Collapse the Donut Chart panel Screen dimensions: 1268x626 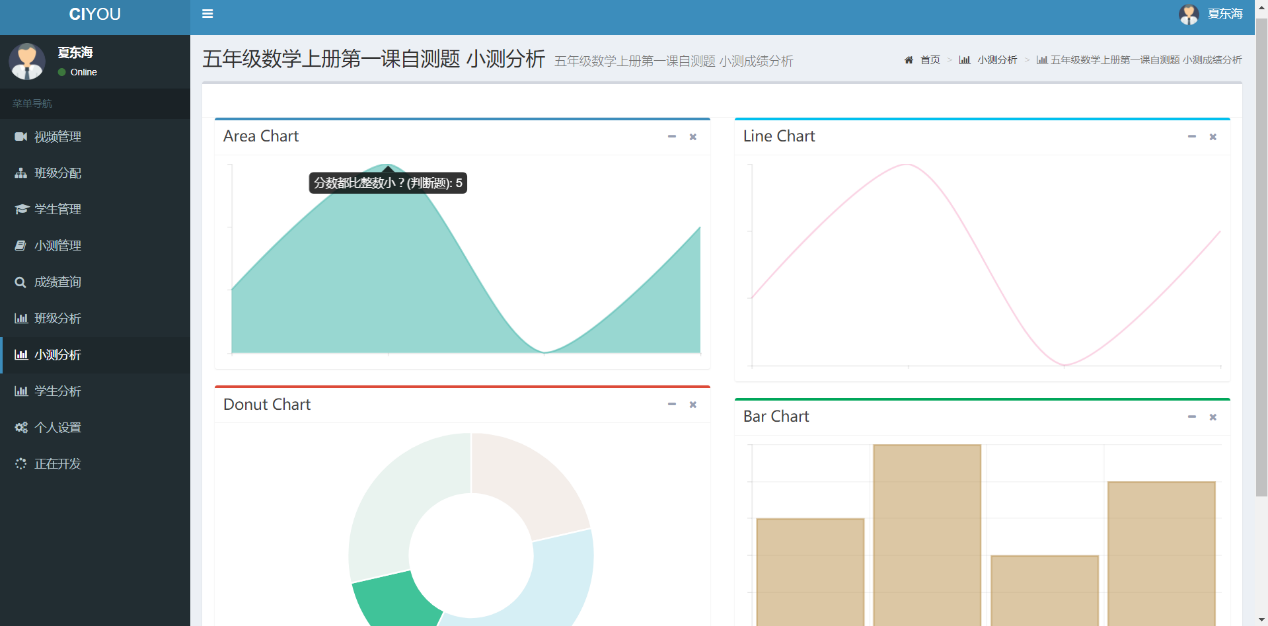tap(672, 404)
